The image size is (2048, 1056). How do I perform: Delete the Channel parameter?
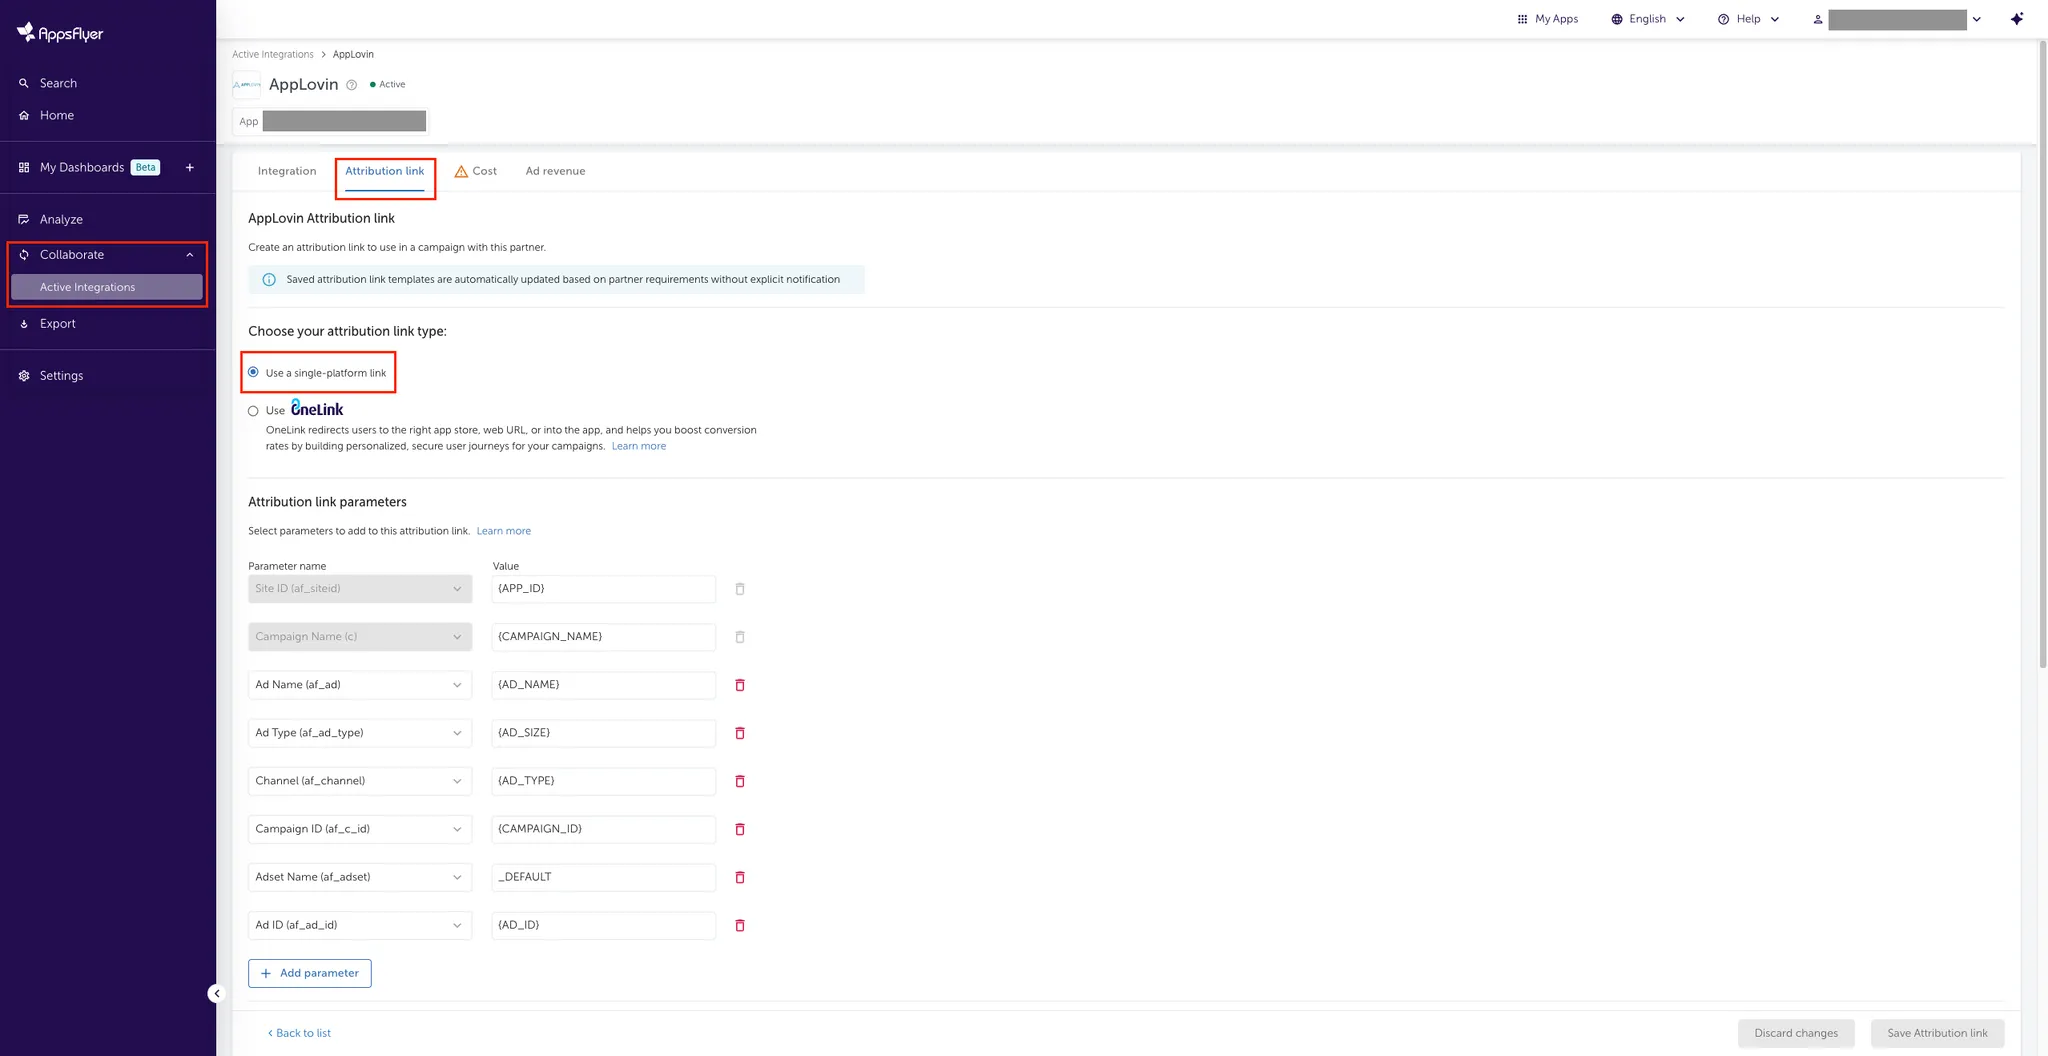click(x=740, y=781)
